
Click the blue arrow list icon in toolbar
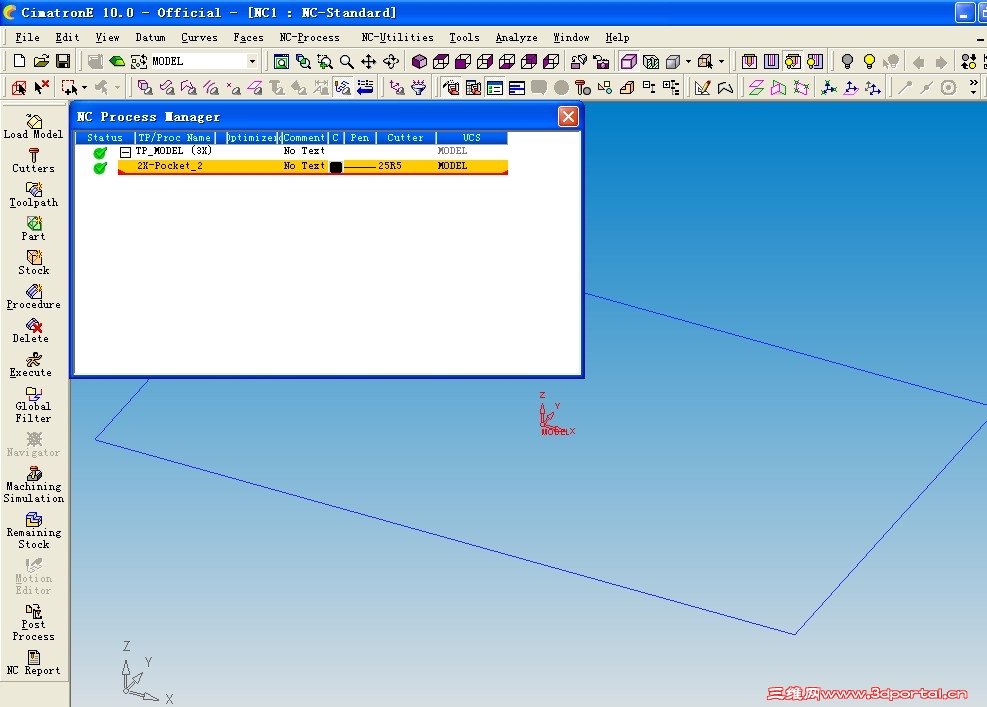[365, 88]
